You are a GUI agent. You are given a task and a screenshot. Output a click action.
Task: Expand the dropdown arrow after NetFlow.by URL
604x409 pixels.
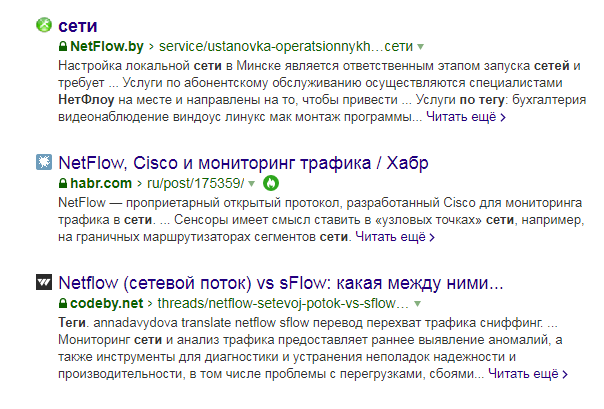(421, 47)
